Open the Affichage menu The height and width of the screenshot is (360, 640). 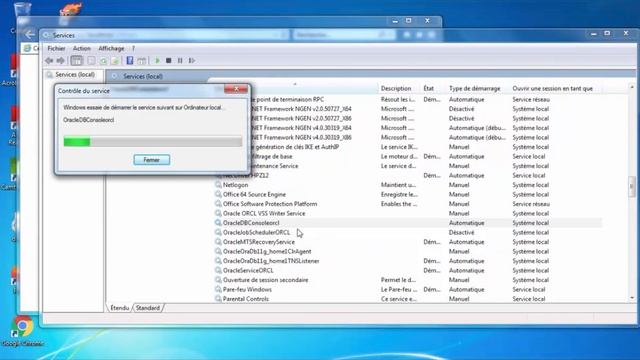pyautogui.click(x=111, y=48)
